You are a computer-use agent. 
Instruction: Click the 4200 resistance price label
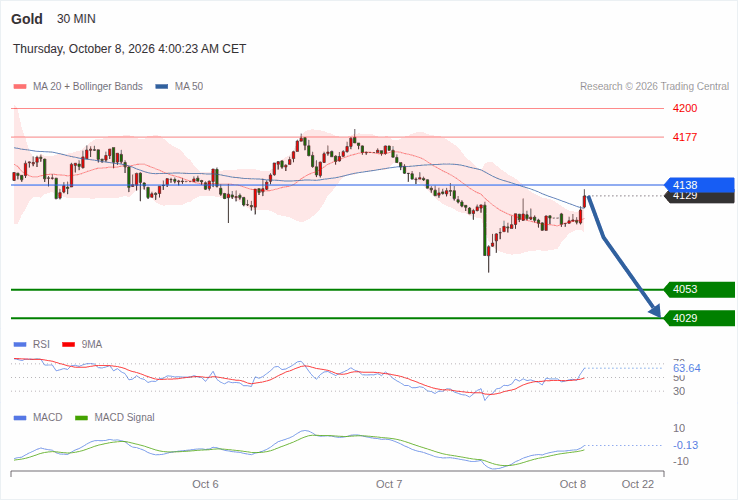685,108
